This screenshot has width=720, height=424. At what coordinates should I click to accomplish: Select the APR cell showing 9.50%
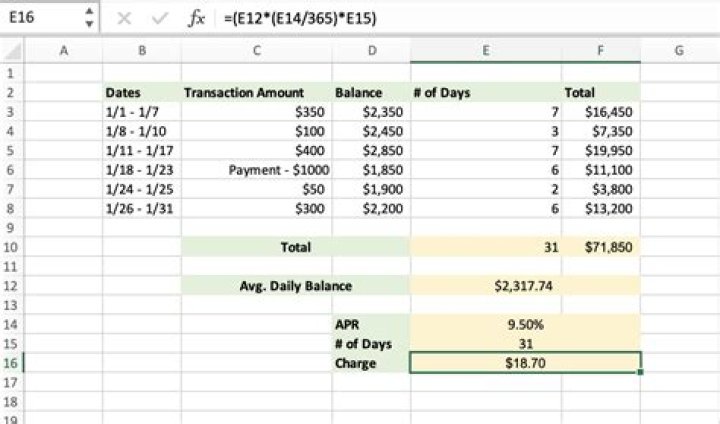(x=523, y=325)
